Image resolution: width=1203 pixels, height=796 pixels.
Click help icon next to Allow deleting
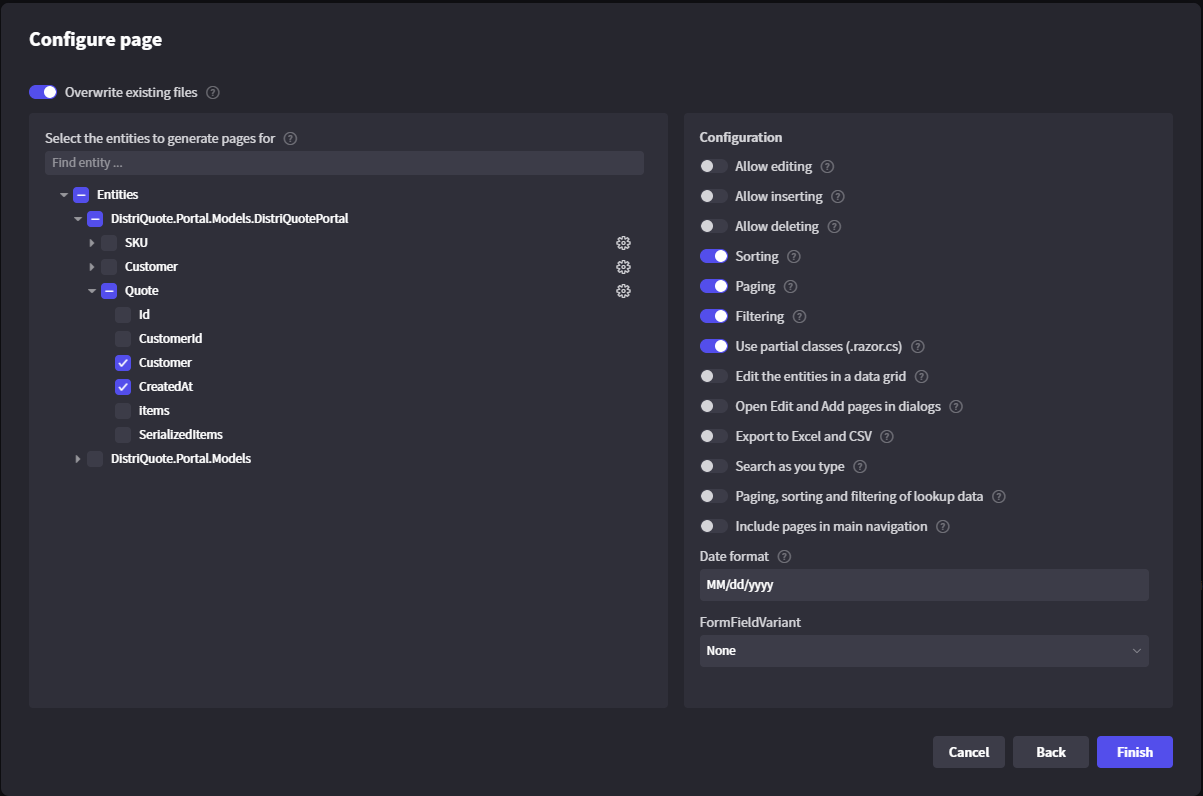pyautogui.click(x=834, y=227)
